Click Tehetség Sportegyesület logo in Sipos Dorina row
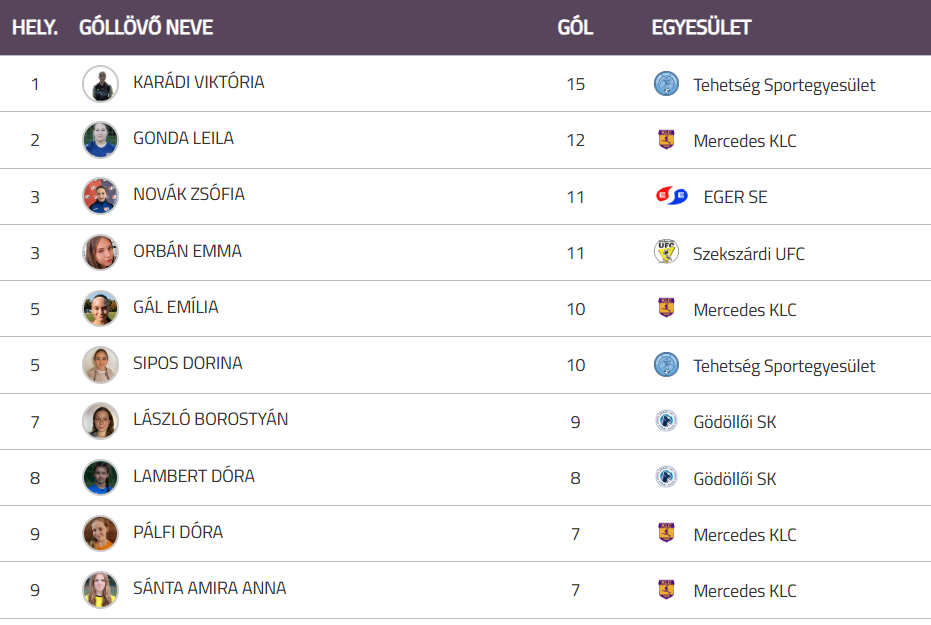Viewport: 931px width, 625px height. tap(666, 365)
